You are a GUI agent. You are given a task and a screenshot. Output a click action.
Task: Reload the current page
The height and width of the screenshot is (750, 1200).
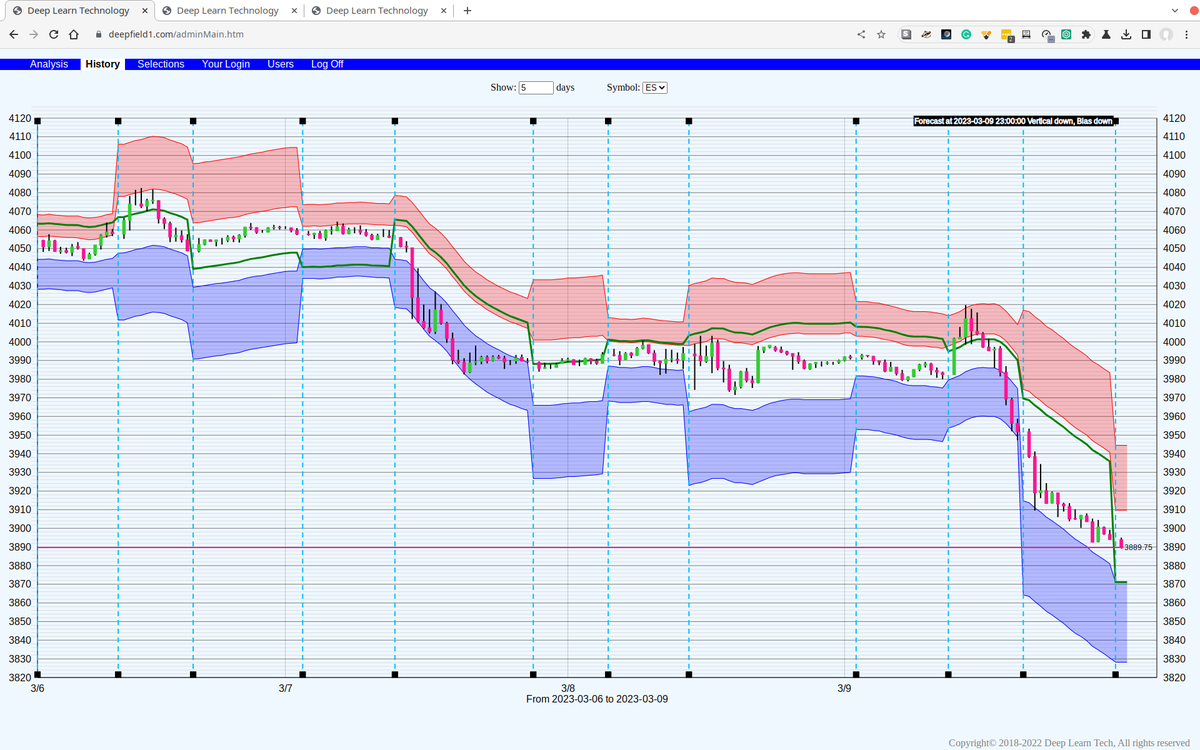tap(54, 34)
